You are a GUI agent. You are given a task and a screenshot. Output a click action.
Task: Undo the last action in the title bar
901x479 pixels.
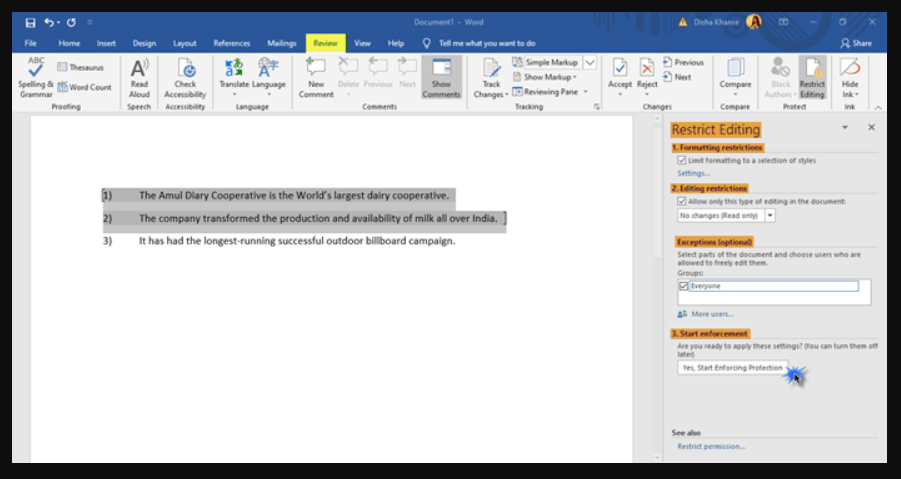[x=48, y=22]
